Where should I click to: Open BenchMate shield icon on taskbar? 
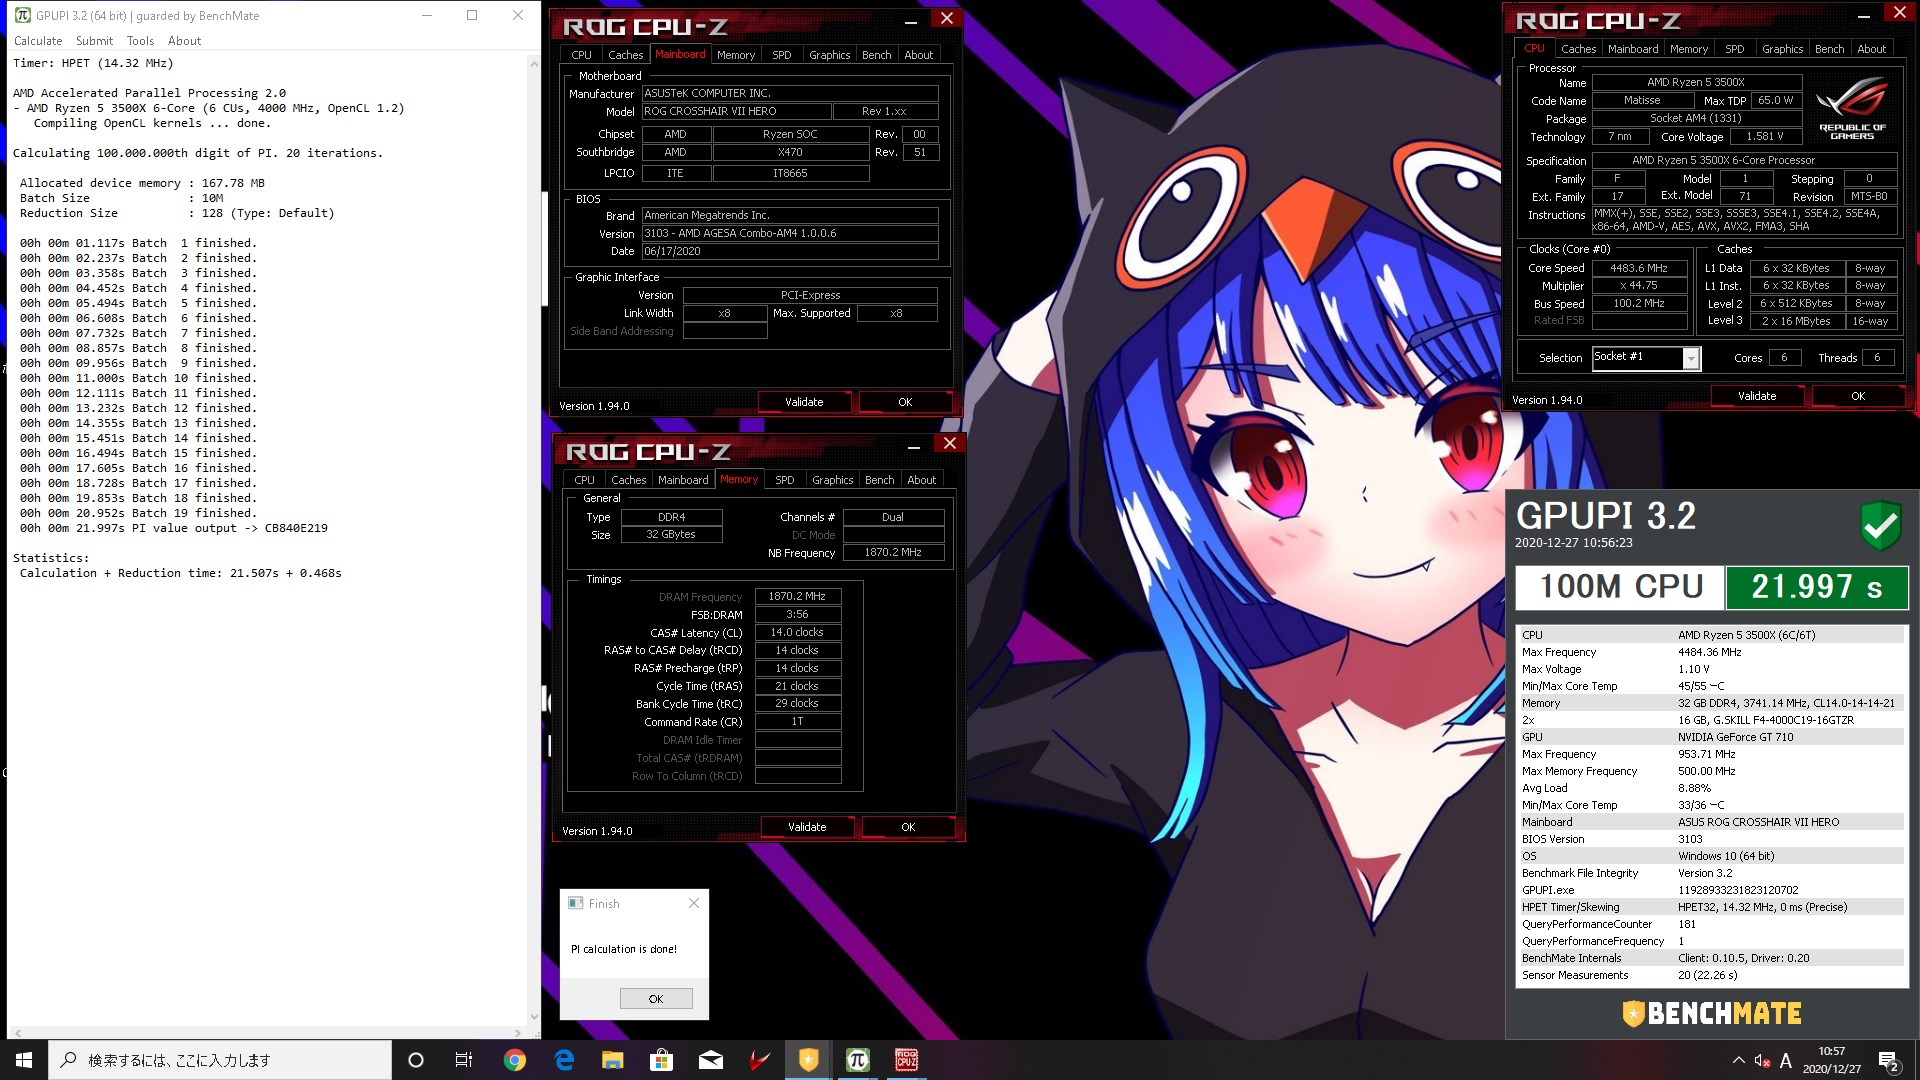pos(809,1060)
